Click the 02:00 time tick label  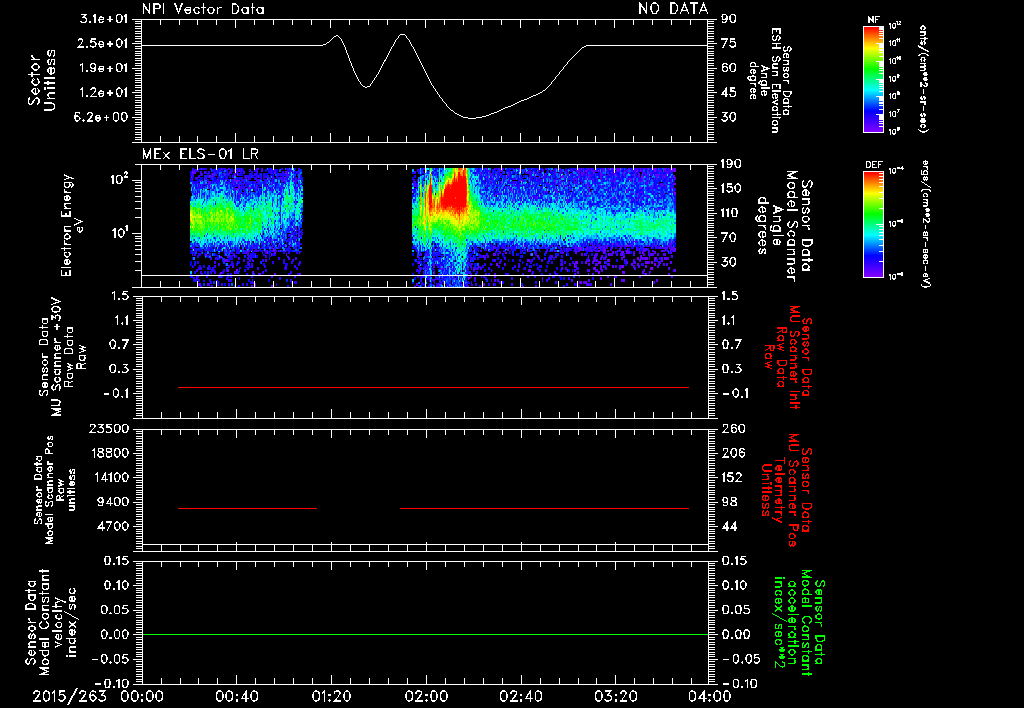(426, 696)
